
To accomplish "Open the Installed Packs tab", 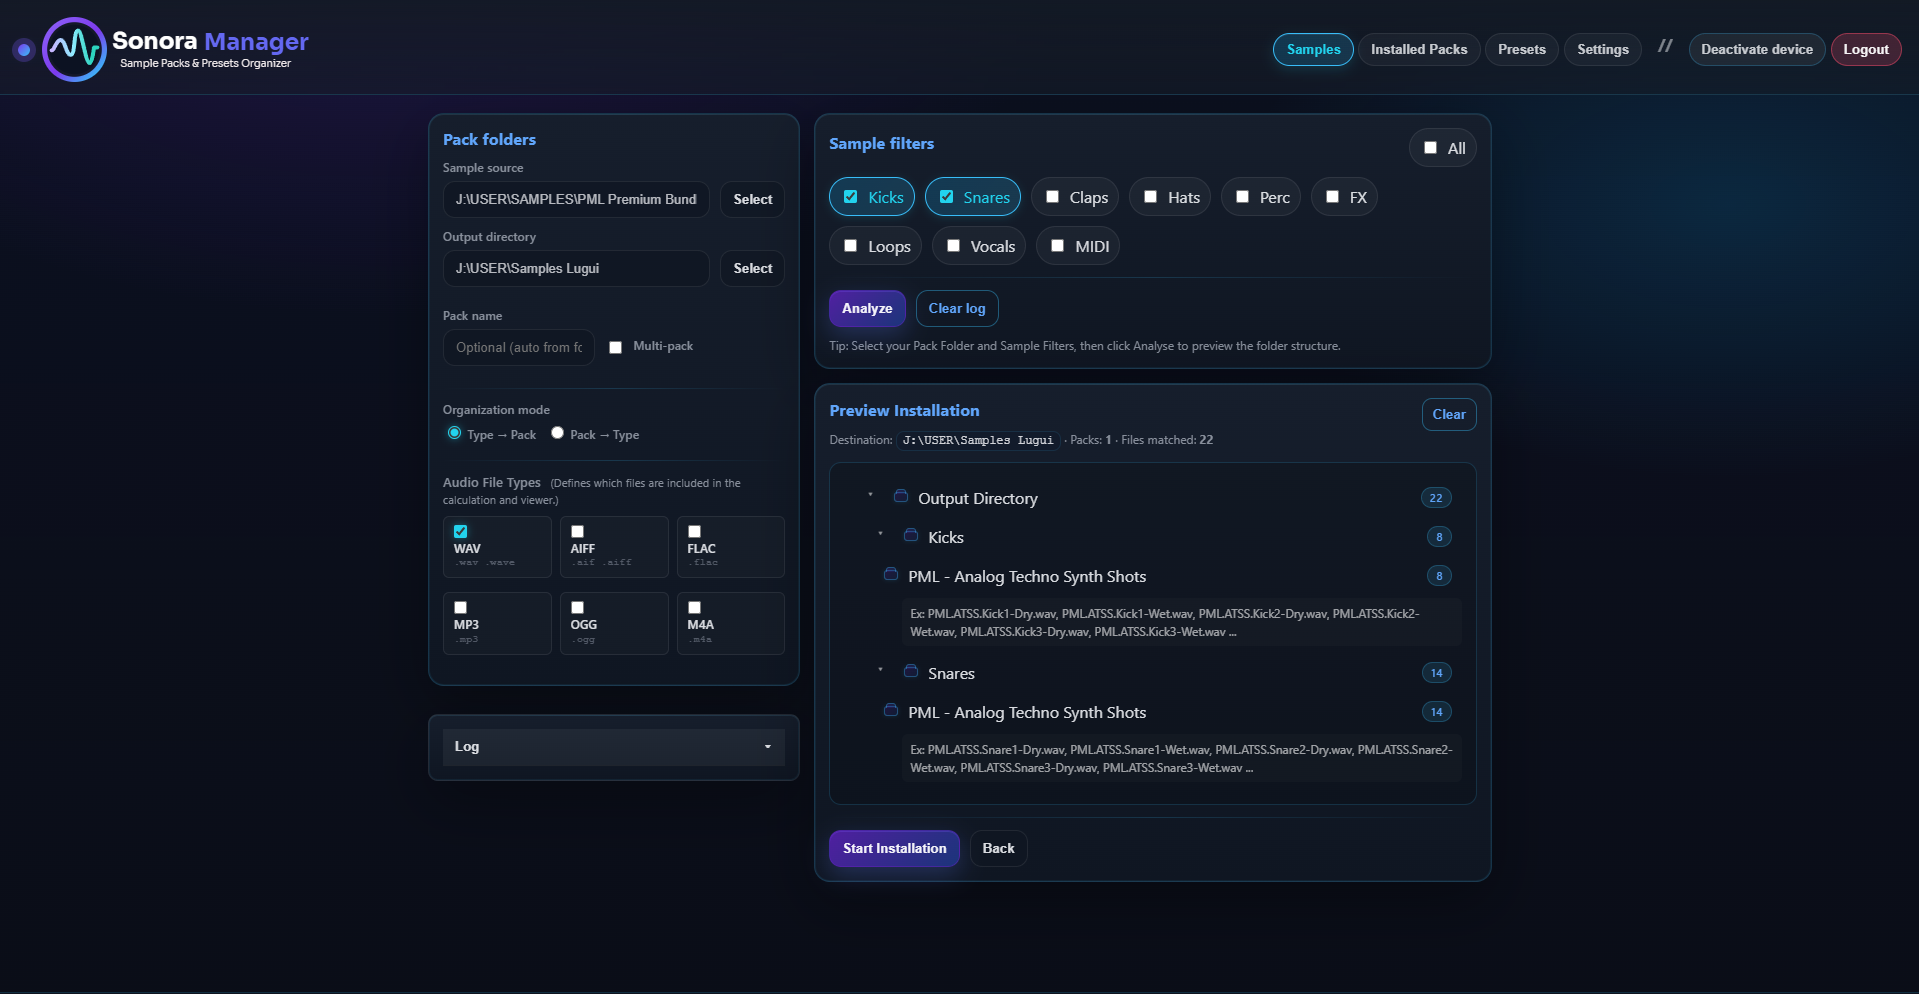I will tap(1418, 49).
